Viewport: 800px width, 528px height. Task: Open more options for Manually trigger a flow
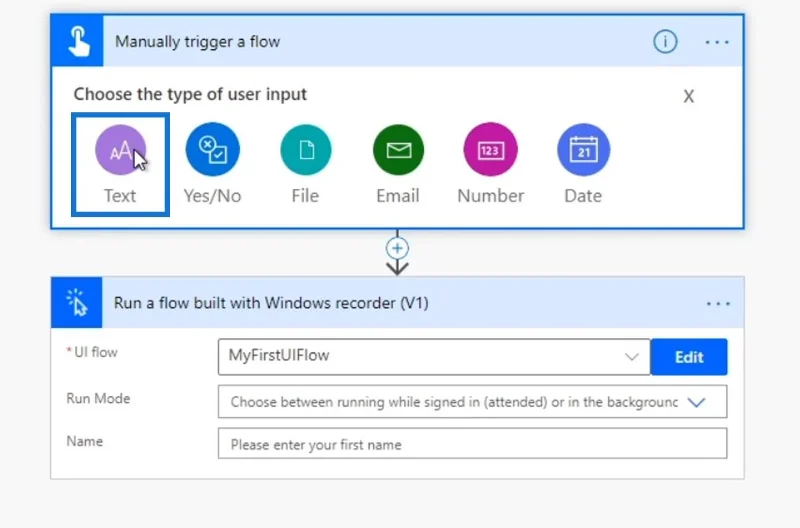pyautogui.click(x=717, y=42)
